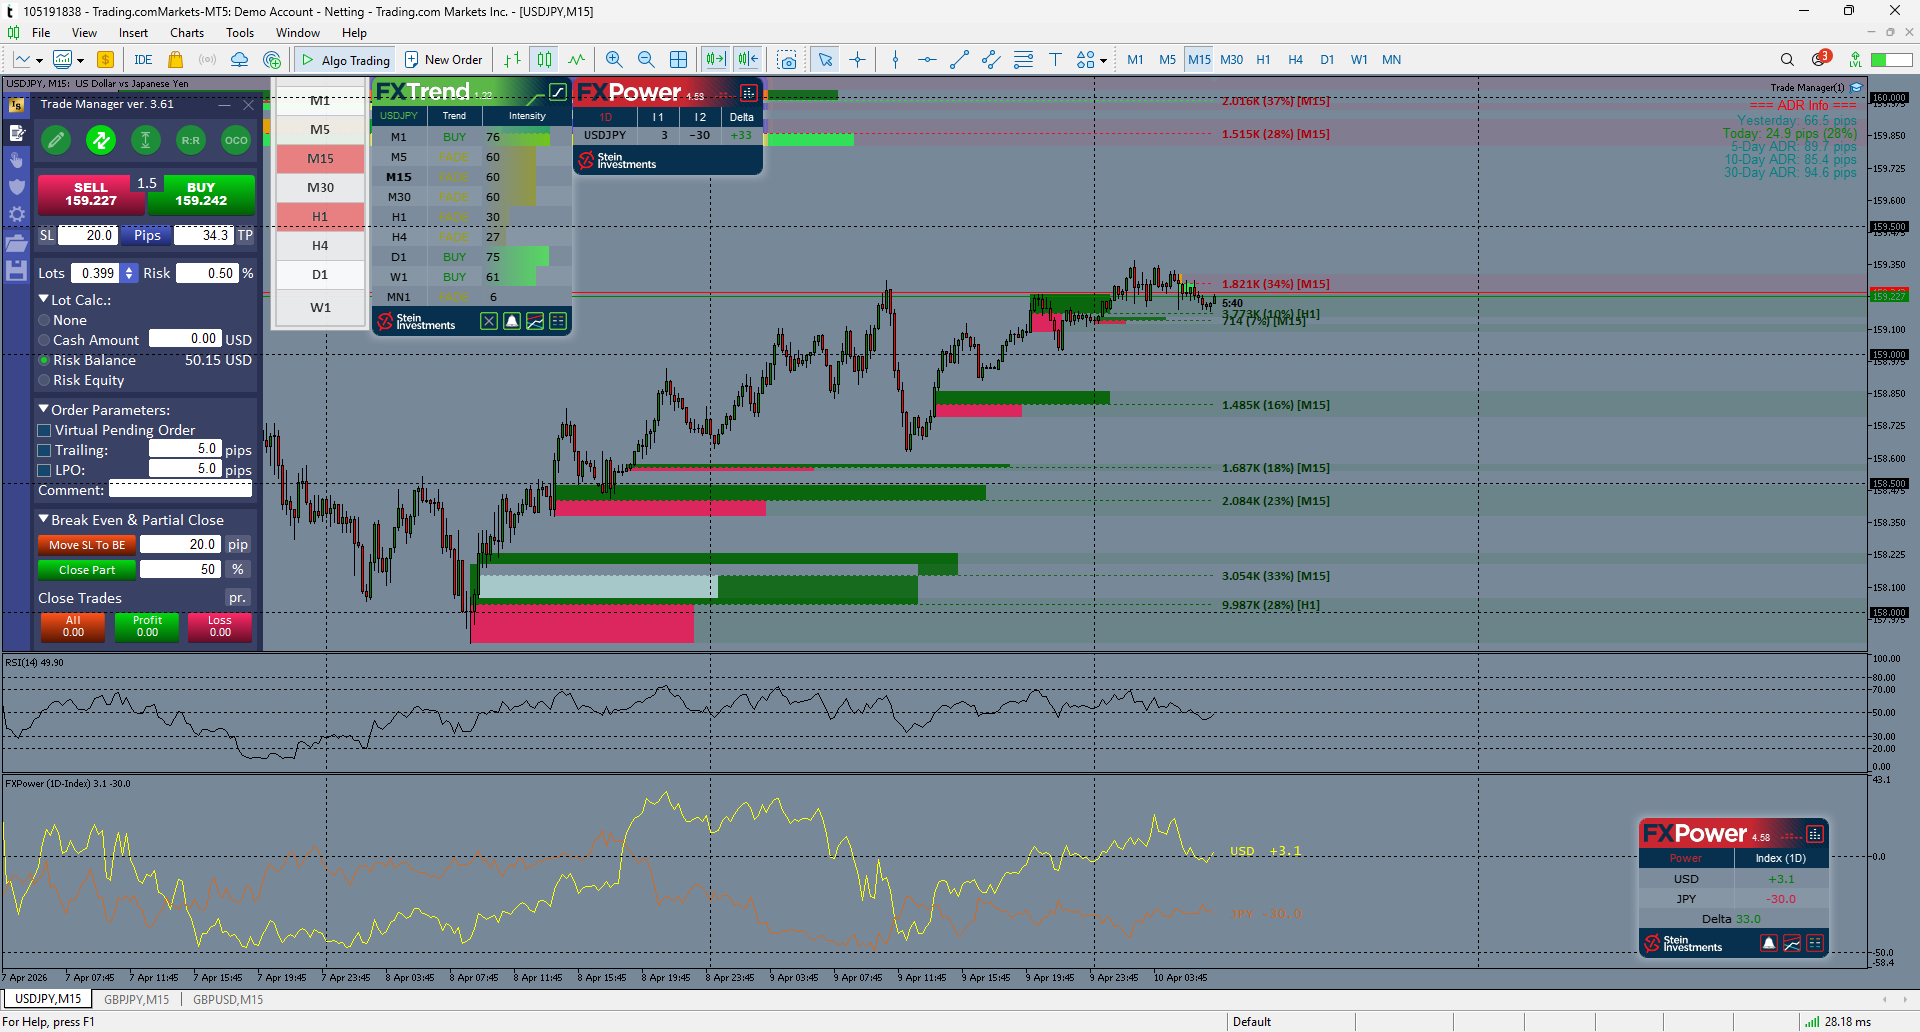Click the bell alert icon in FXTrend panel
This screenshot has width=1920, height=1032.
click(x=512, y=321)
